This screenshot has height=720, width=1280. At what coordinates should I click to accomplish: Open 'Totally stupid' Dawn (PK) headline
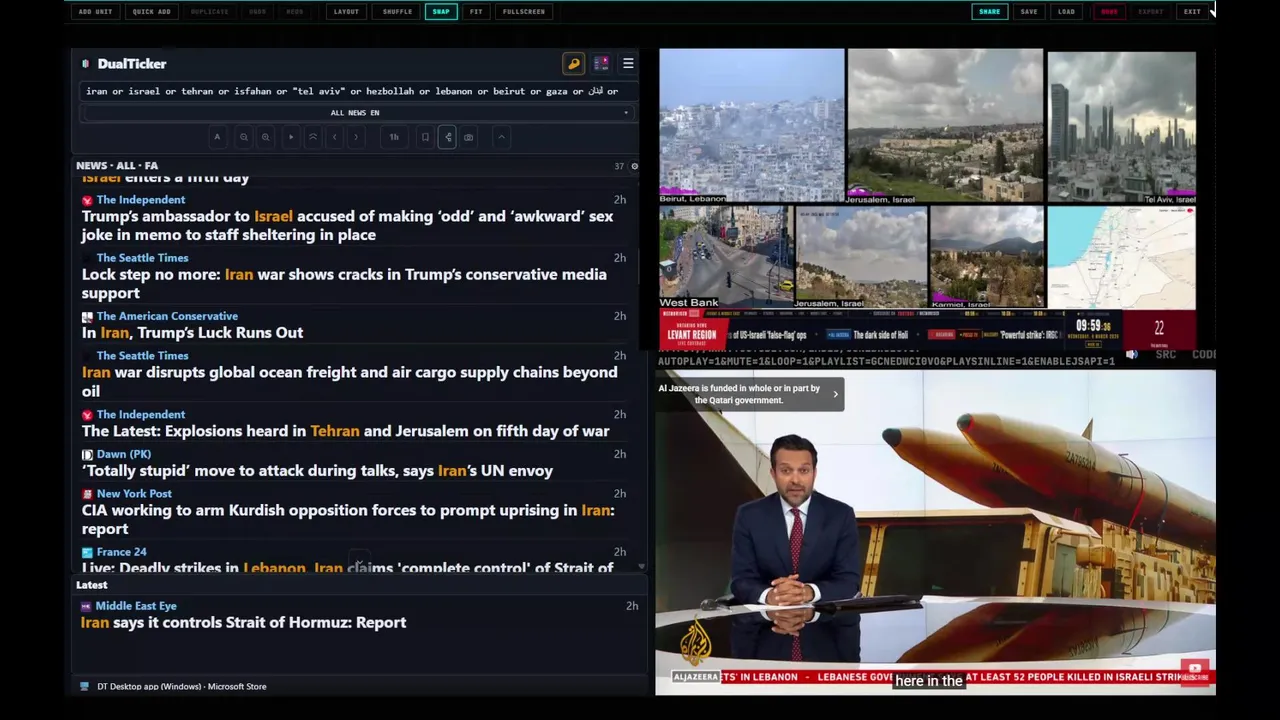pyautogui.click(x=317, y=470)
